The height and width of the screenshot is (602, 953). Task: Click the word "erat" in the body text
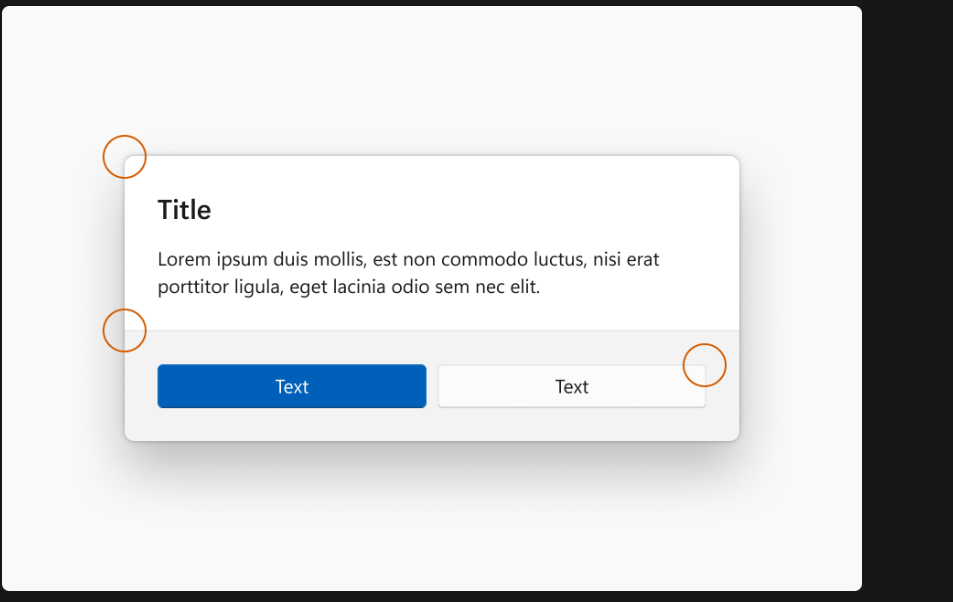pyautogui.click(x=643, y=260)
